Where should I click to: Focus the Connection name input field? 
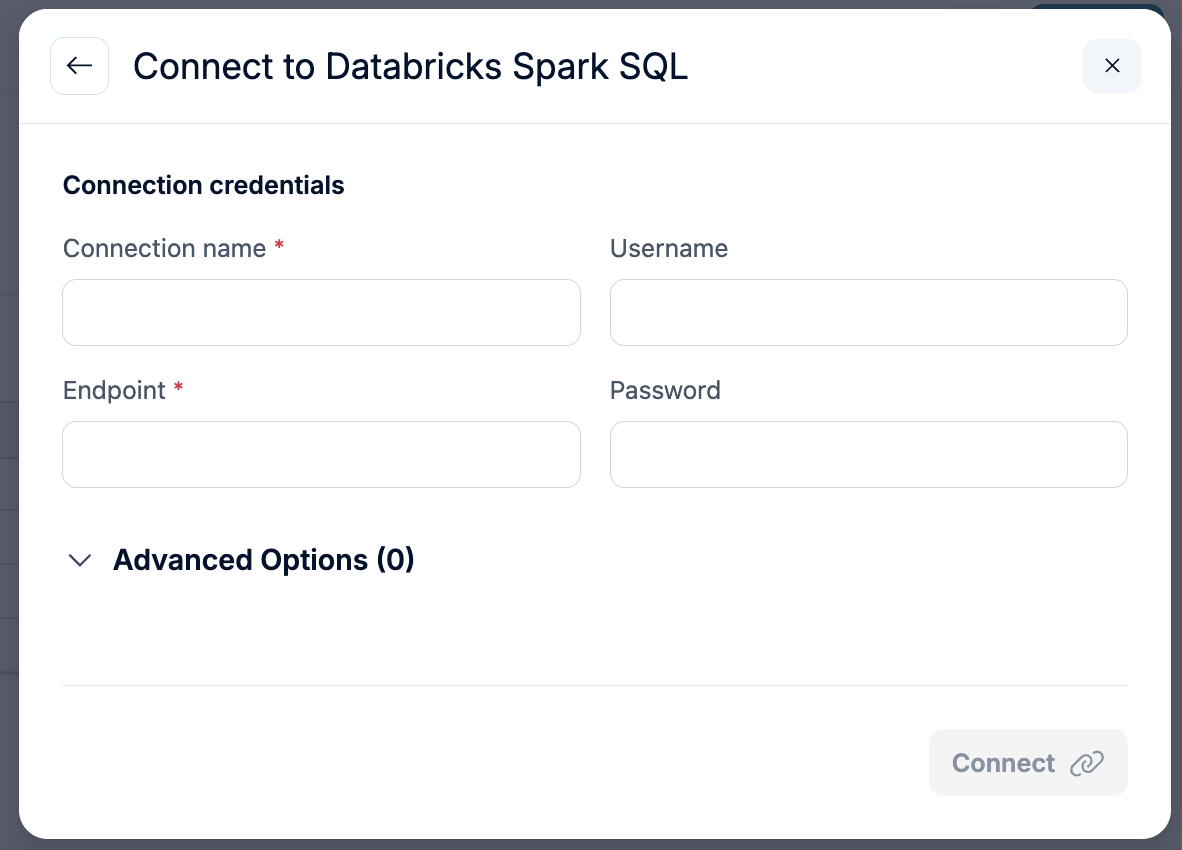(321, 313)
